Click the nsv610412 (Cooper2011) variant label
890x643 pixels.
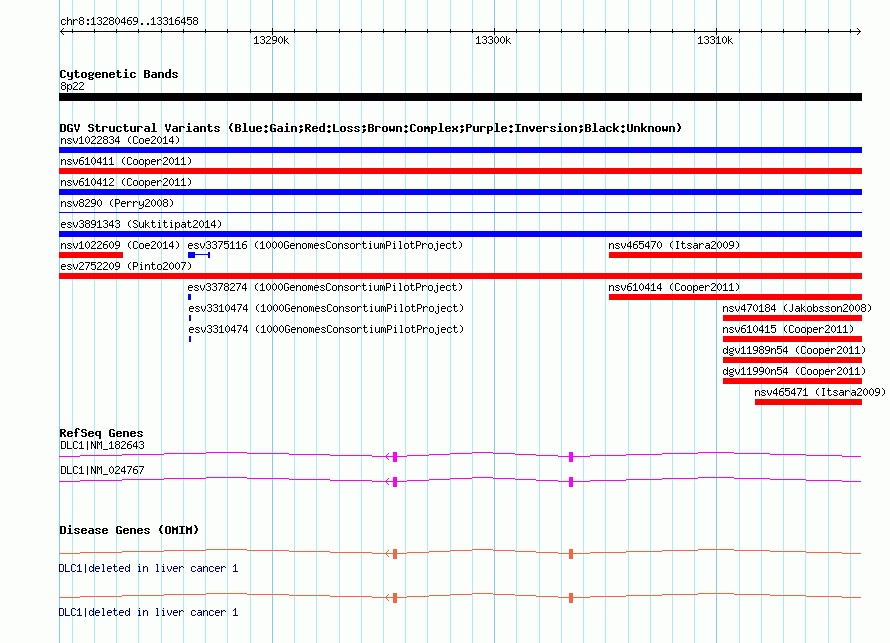tap(126, 182)
